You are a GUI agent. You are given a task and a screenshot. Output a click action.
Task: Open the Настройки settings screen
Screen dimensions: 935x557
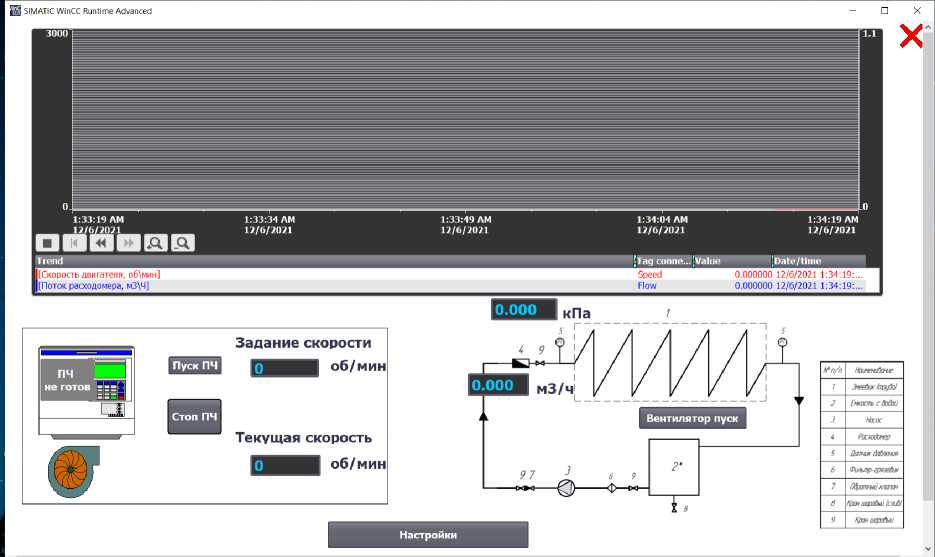coord(427,534)
